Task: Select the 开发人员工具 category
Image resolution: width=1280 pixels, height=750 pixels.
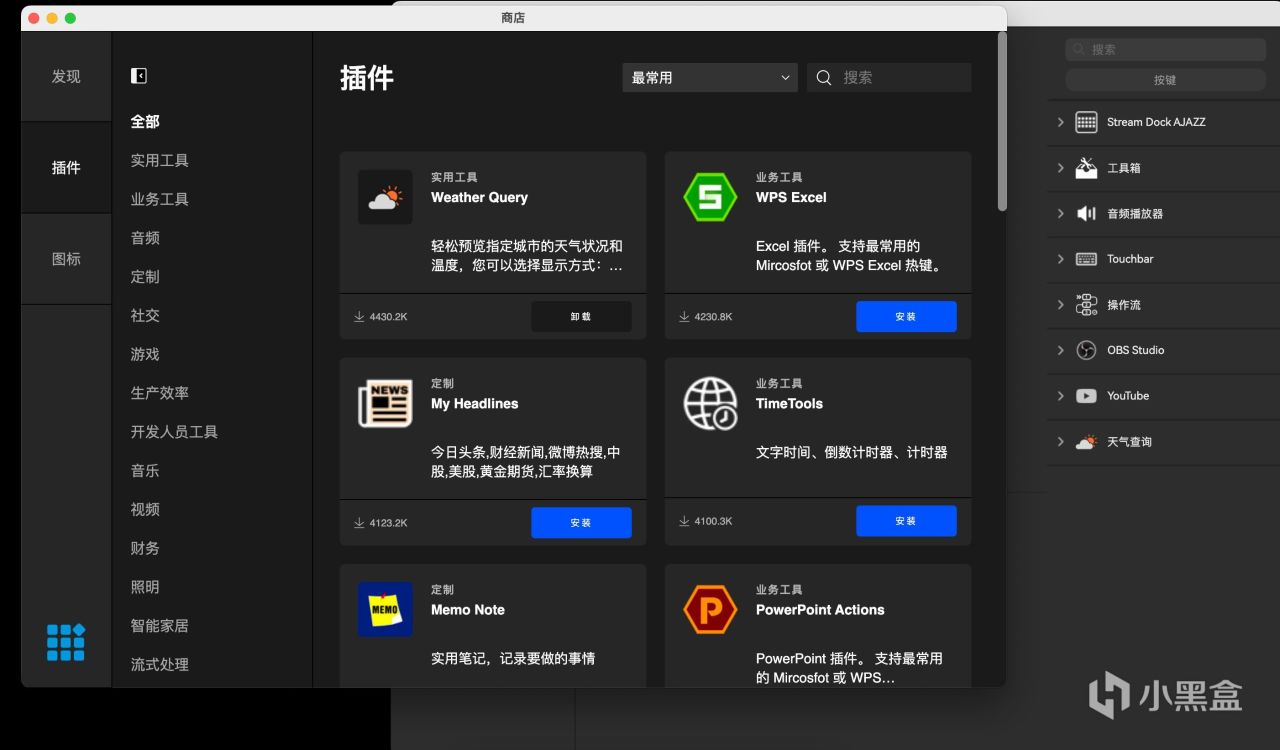Action: tap(174, 432)
